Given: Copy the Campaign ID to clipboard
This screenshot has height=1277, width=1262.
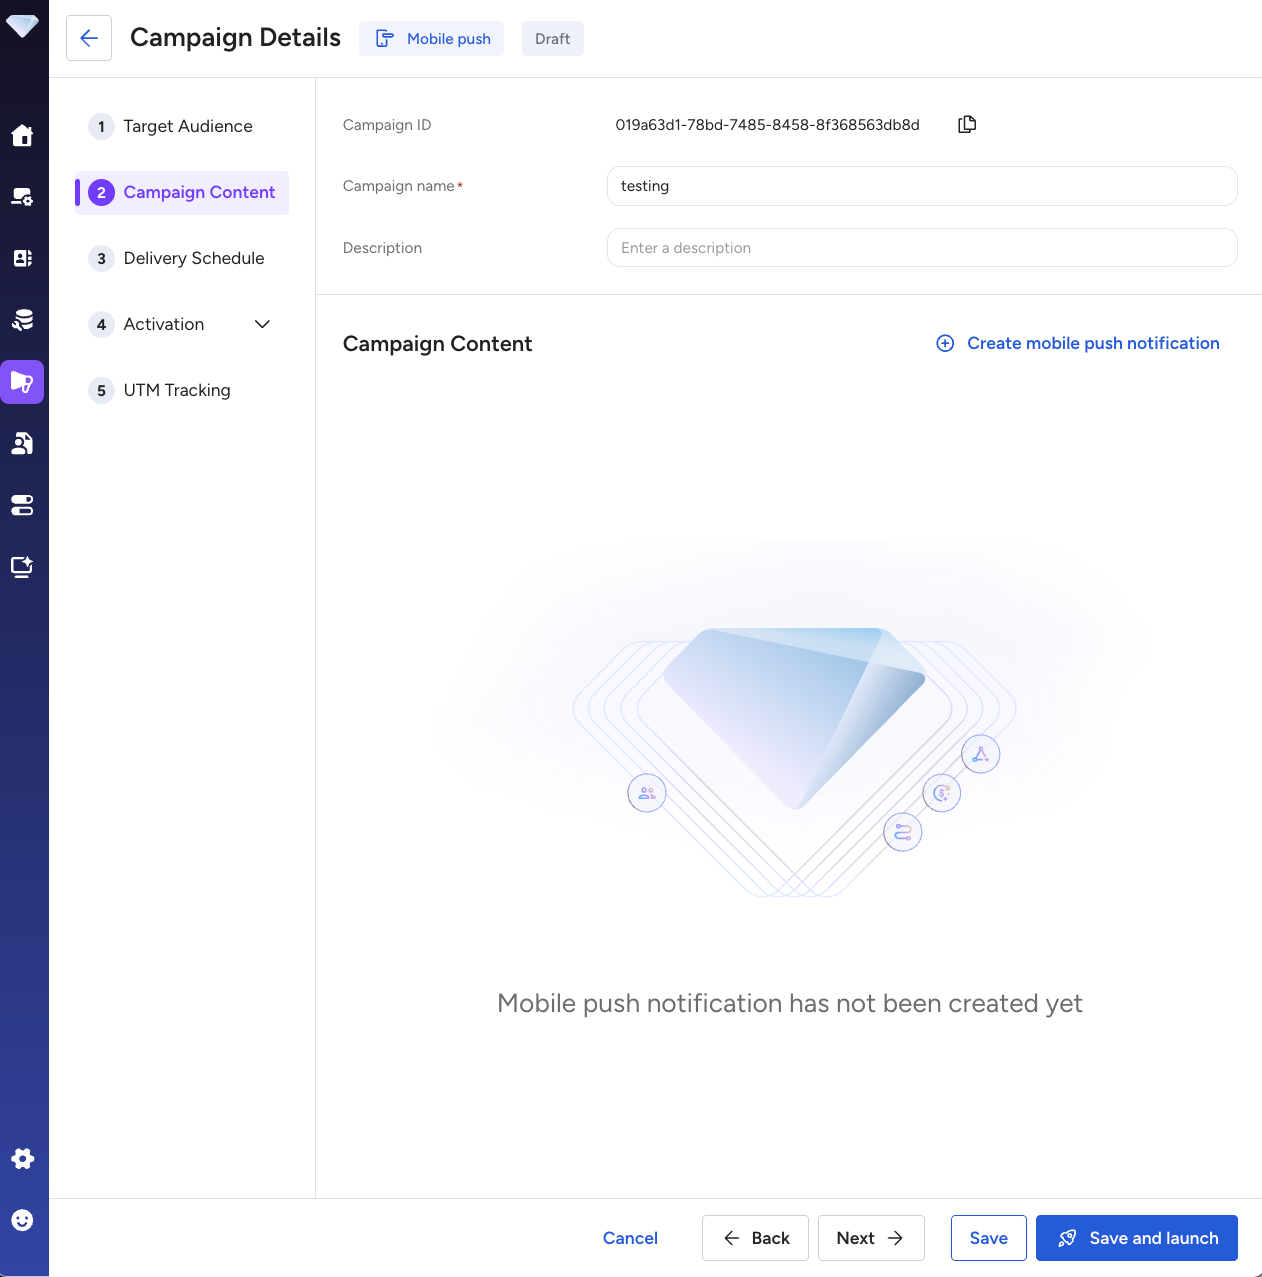Looking at the screenshot, I should (966, 125).
